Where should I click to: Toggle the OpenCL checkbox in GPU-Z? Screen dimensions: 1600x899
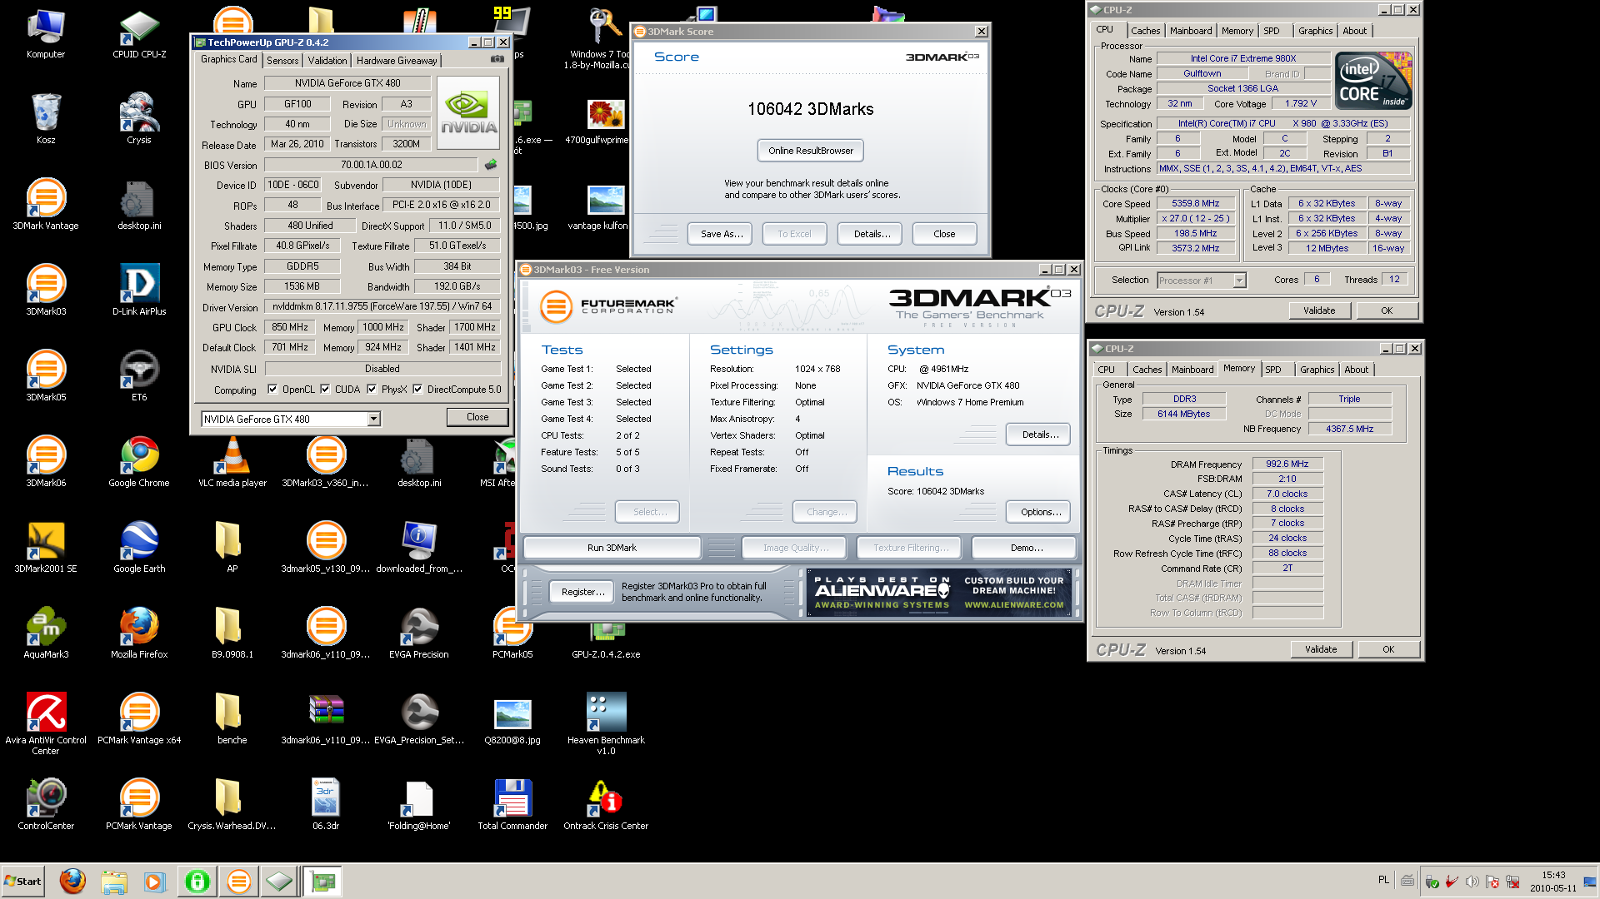click(x=272, y=389)
